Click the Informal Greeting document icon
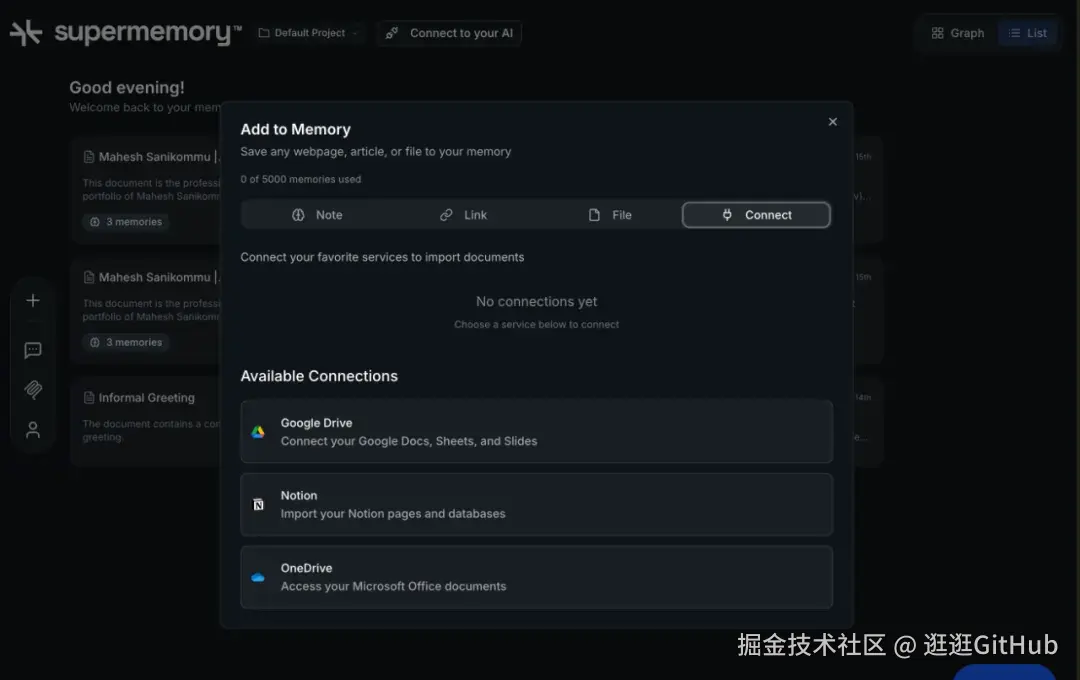The width and height of the screenshot is (1080, 680). 89,398
